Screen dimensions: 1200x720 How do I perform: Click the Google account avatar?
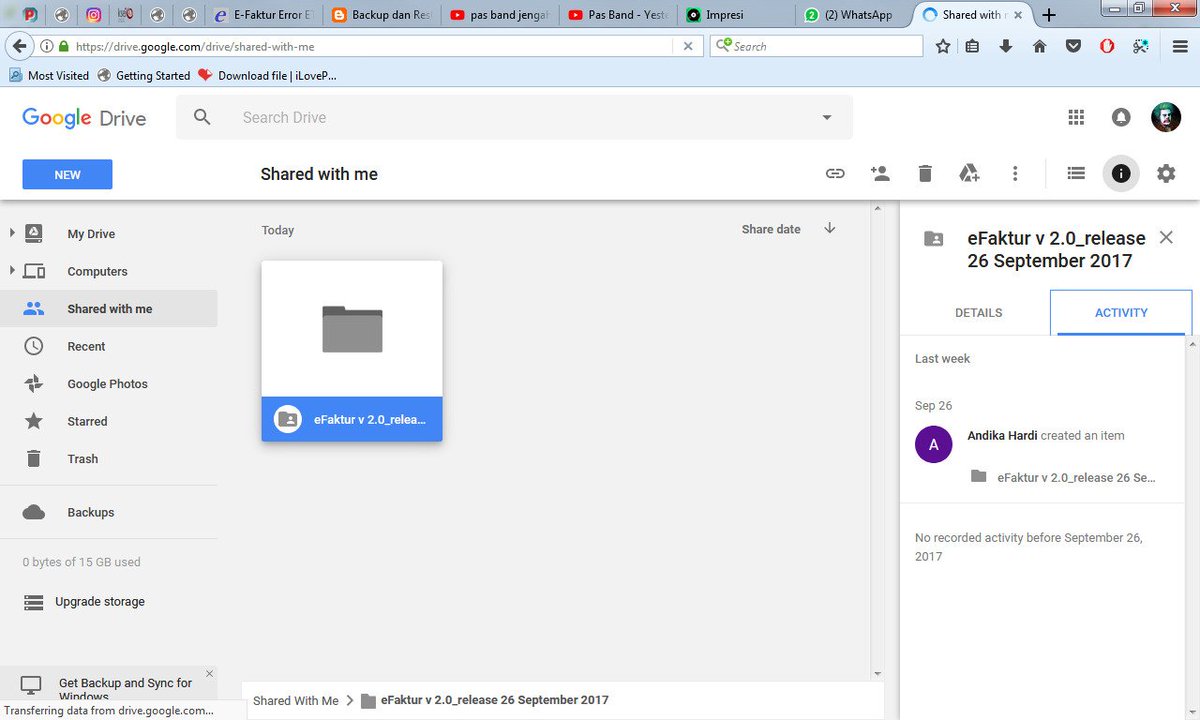pyautogui.click(x=1166, y=117)
